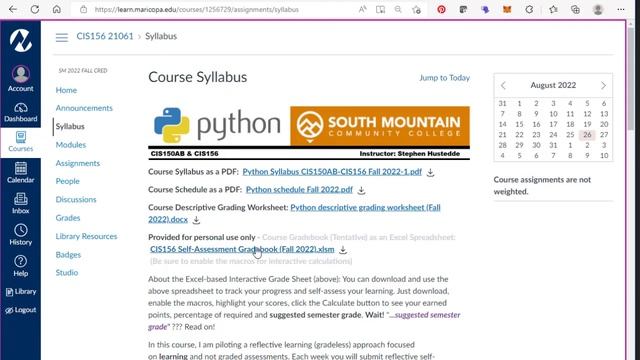Open Python schedule Fall 2022.pdf link
The image size is (640, 360).
point(299,189)
